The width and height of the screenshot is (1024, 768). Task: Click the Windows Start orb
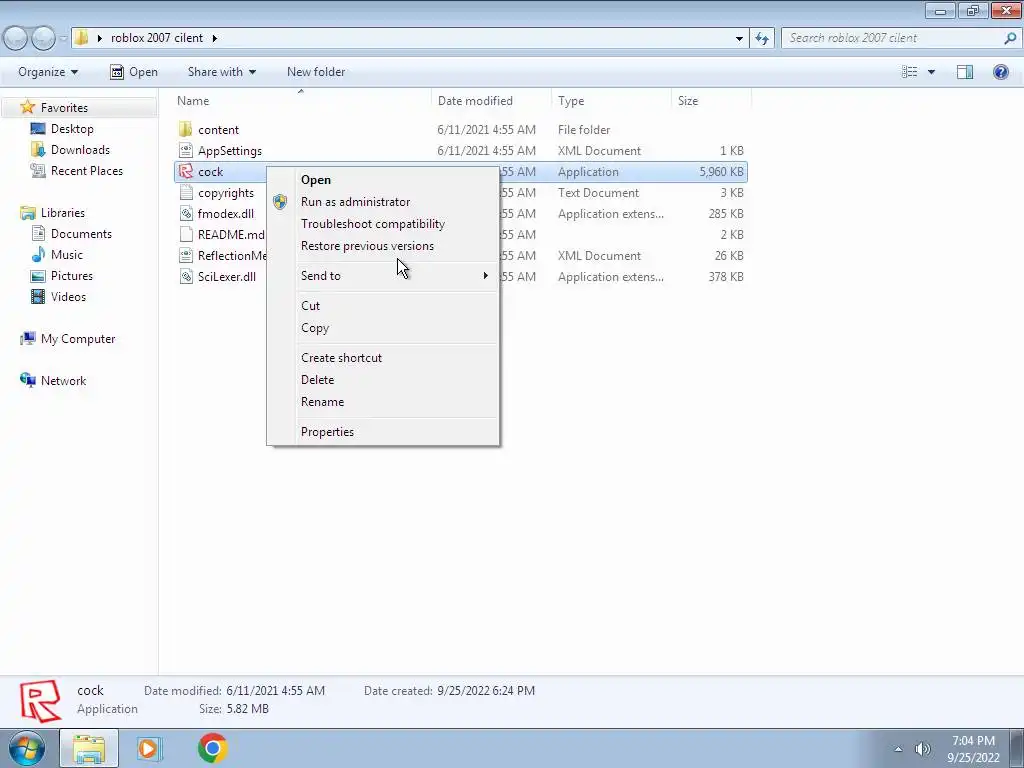(27, 748)
